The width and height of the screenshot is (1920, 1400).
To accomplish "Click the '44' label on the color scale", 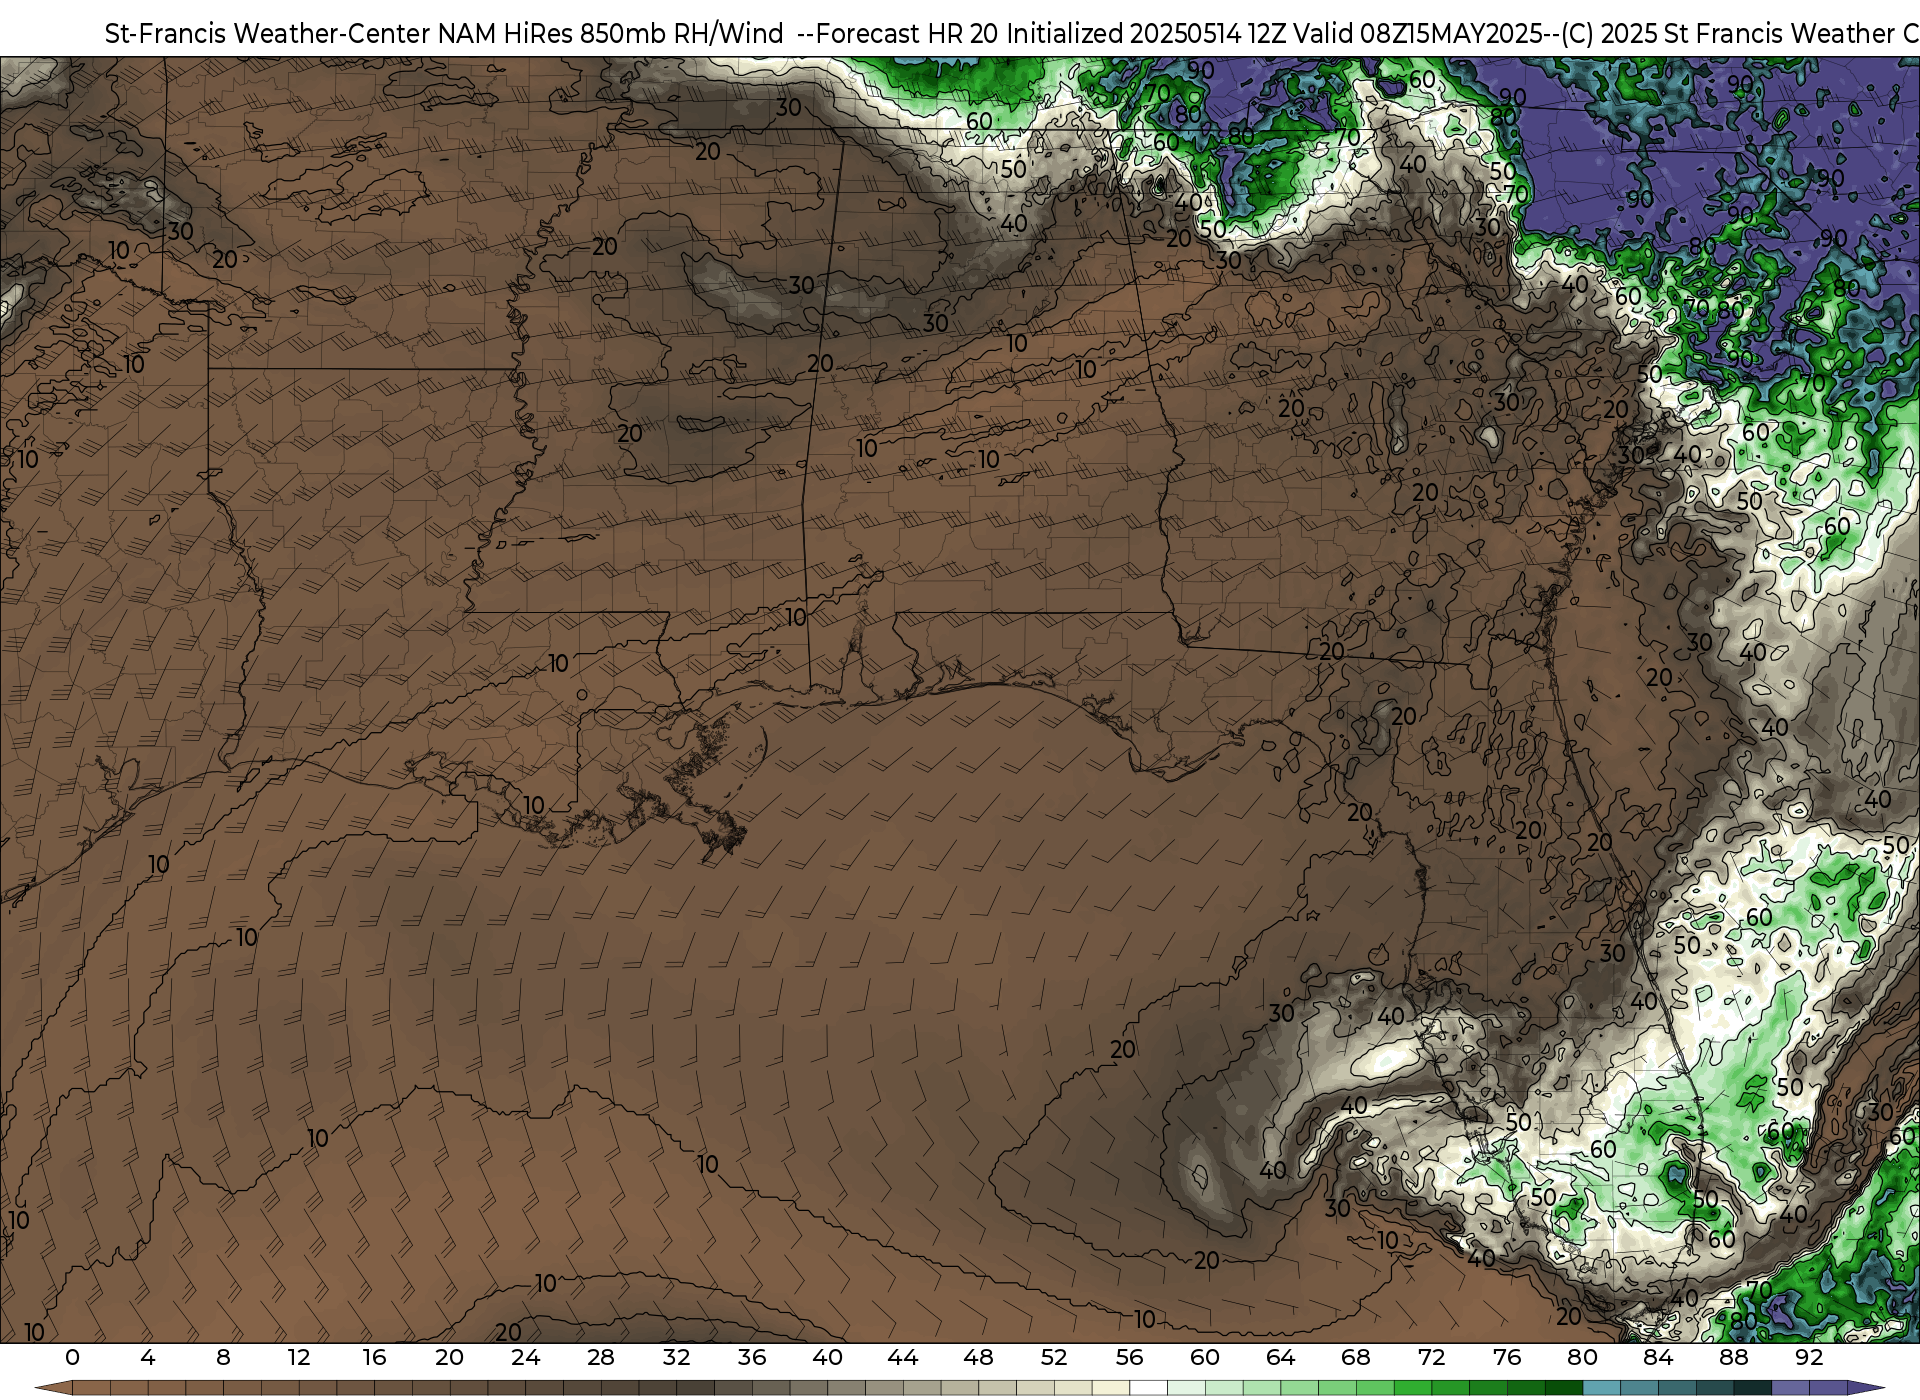I will (903, 1357).
